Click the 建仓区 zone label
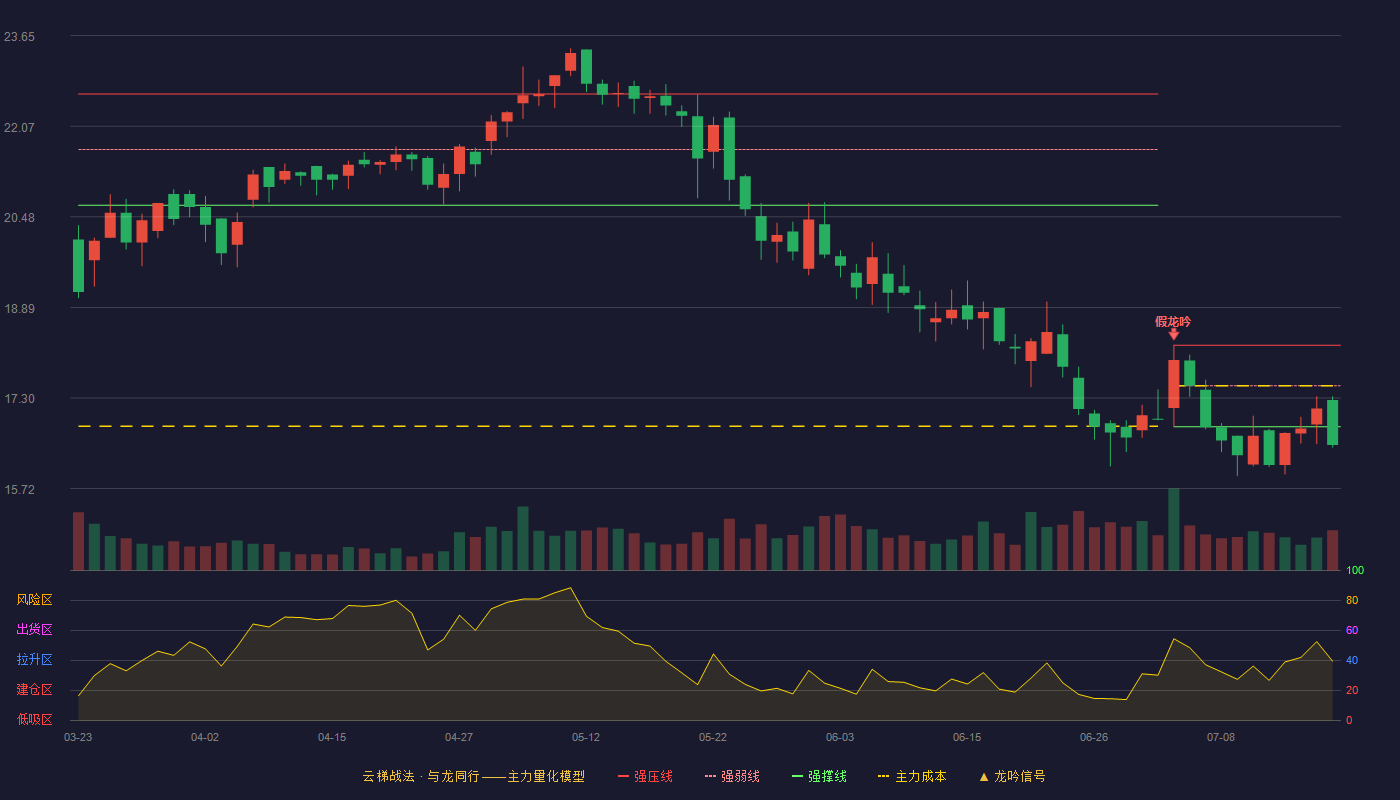This screenshot has width=1400, height=800. click(34, 690)
